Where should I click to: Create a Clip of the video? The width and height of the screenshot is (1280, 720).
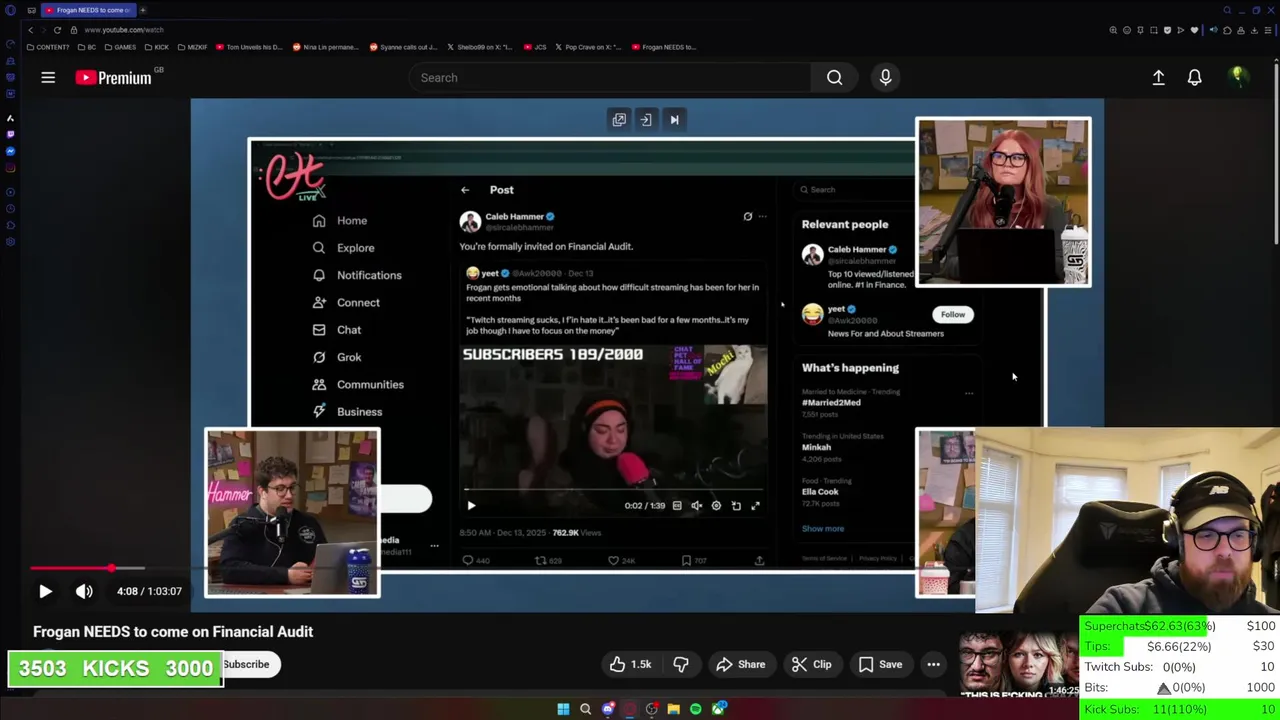pos(811,664)
